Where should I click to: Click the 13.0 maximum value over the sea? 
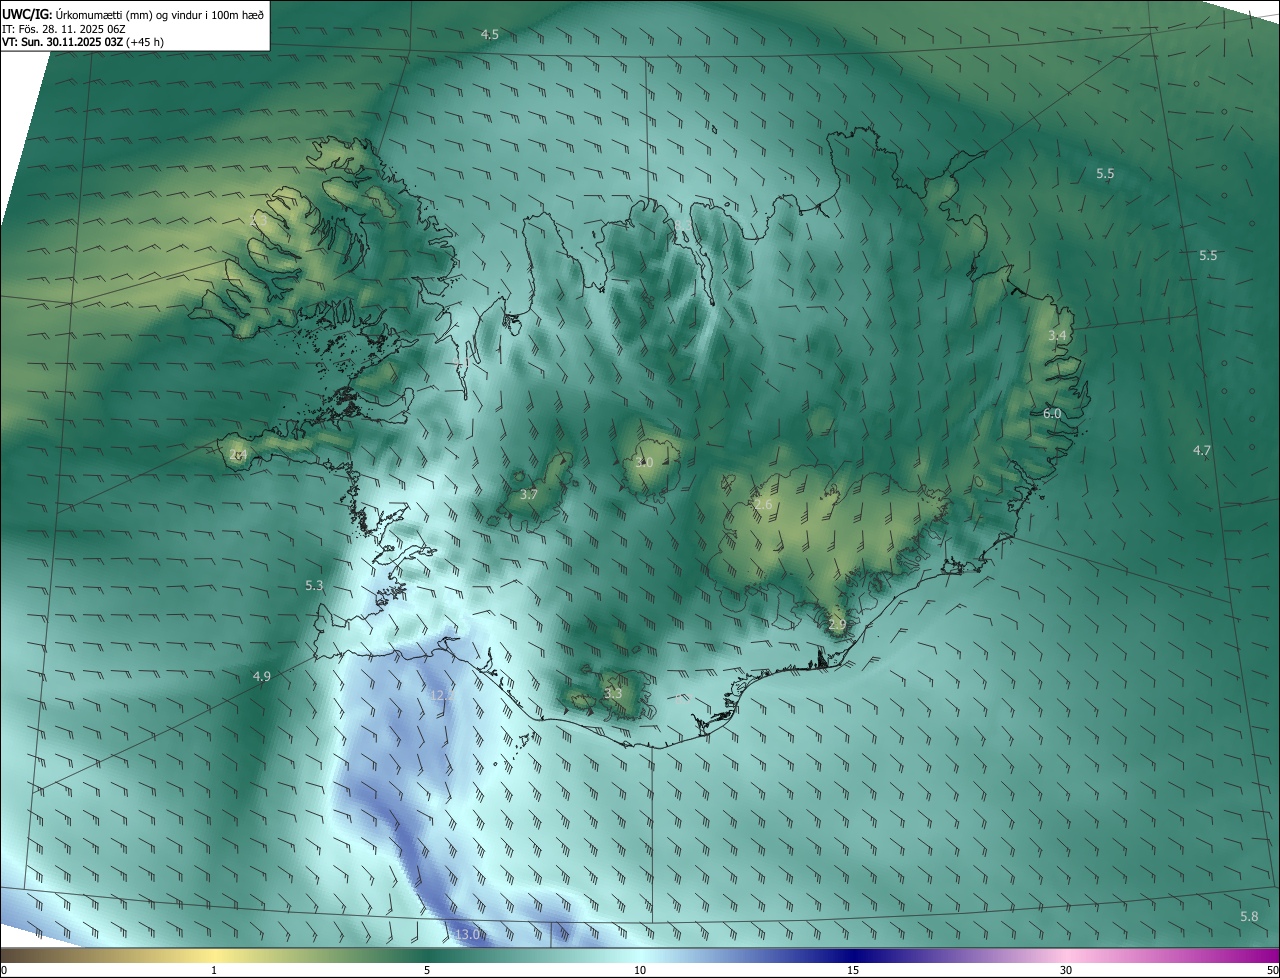click(468, 934)
